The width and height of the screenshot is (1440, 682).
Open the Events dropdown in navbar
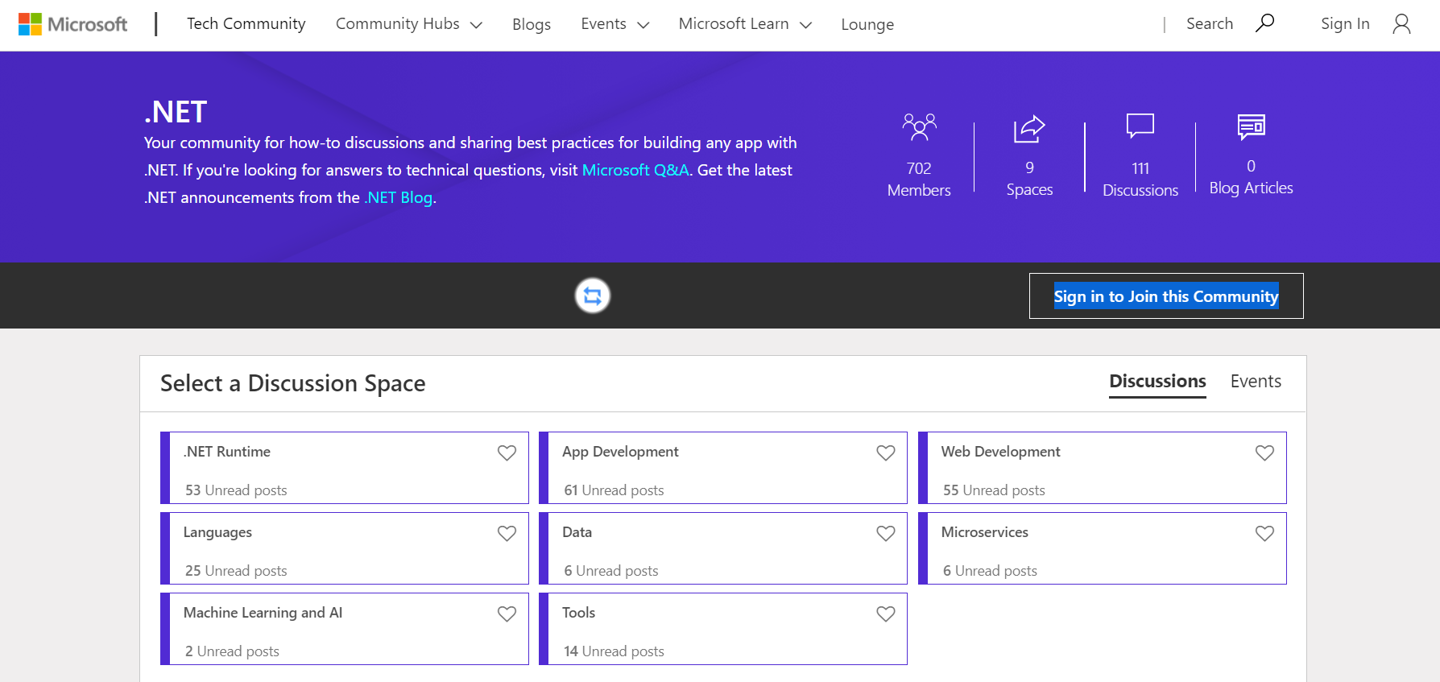click(x=614, y=24)
